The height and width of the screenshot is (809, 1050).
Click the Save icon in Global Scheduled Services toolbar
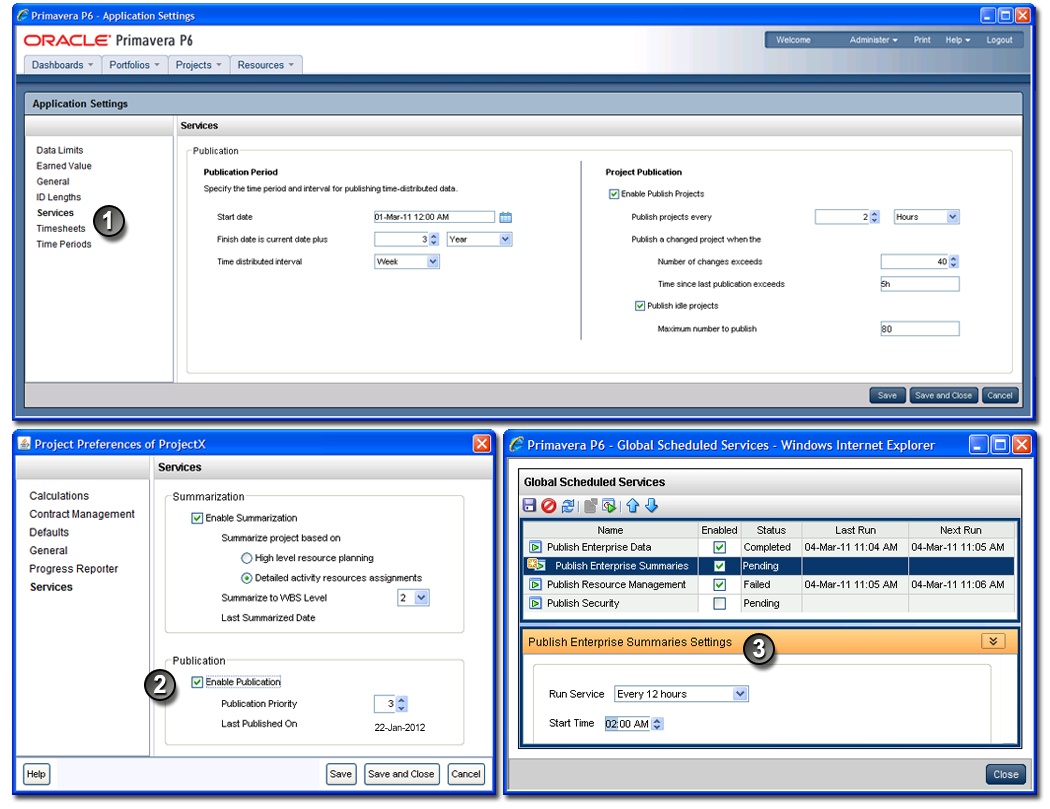tap(529, 506)
